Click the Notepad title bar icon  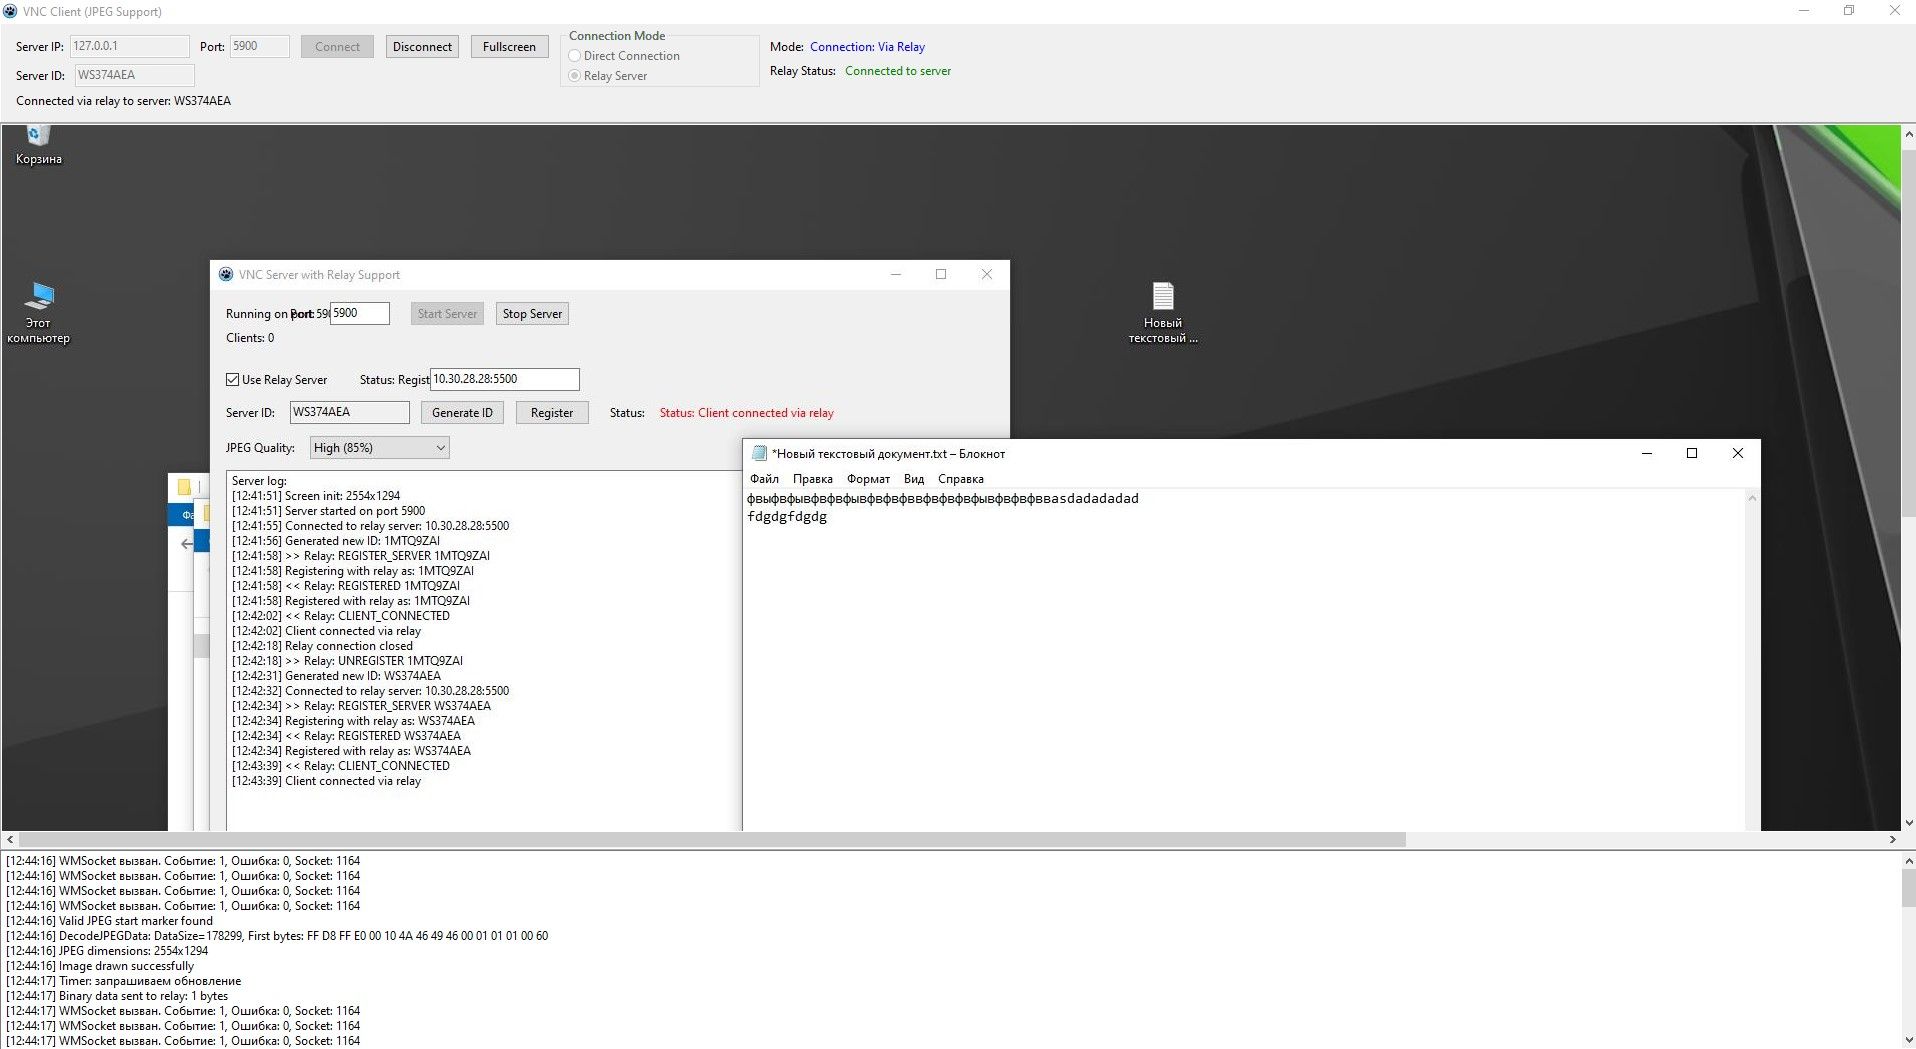pyautogui.click(x=759, y=453)
